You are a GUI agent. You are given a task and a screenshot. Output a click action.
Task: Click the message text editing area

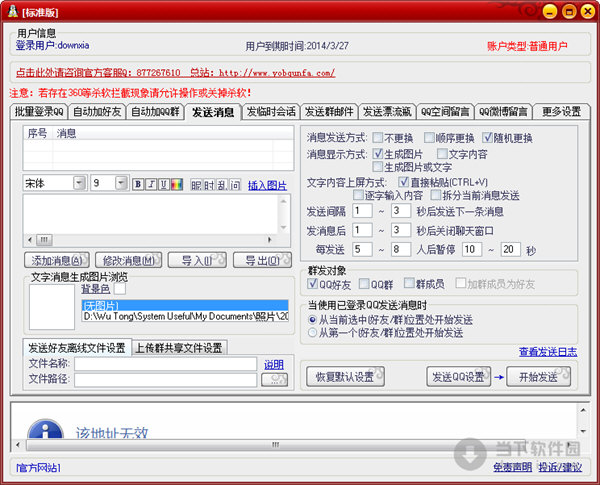tap(151, 214)
